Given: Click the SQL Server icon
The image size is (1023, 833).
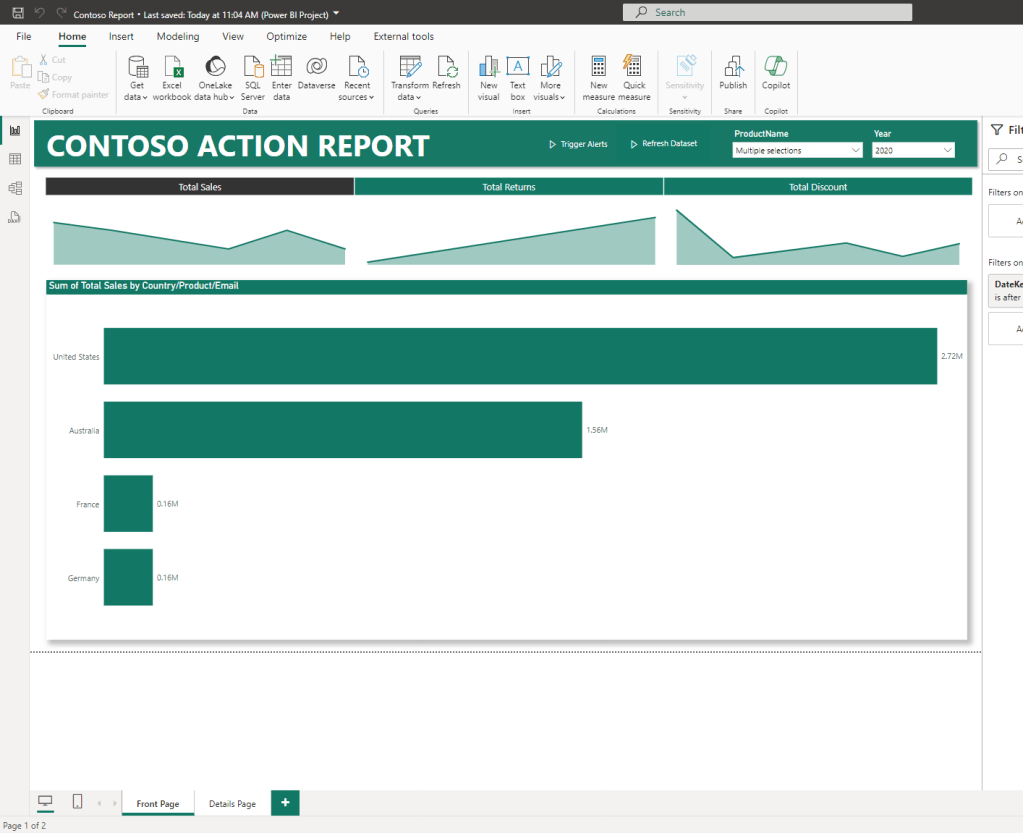Looking at the screenshot, I should click(253, 68).
